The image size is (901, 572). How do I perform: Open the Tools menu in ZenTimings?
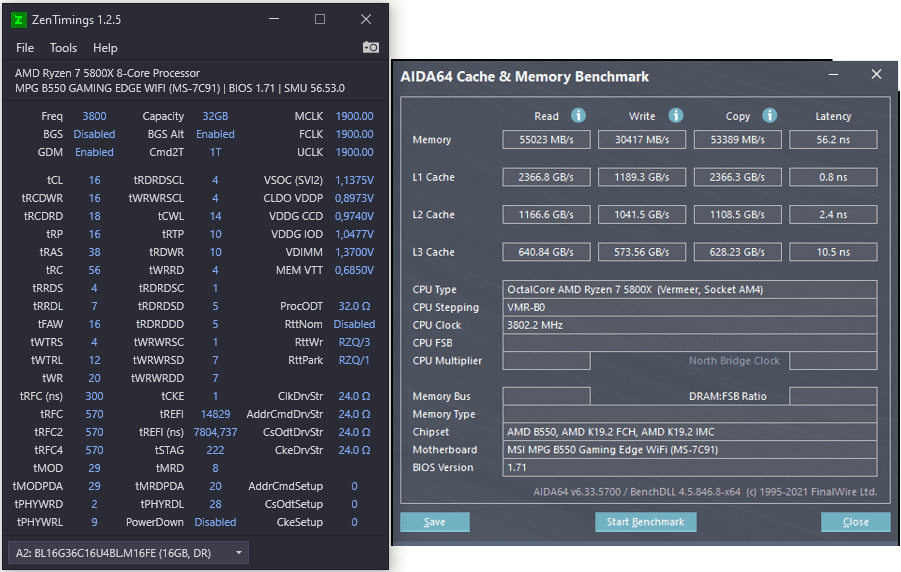coord(63,48)
